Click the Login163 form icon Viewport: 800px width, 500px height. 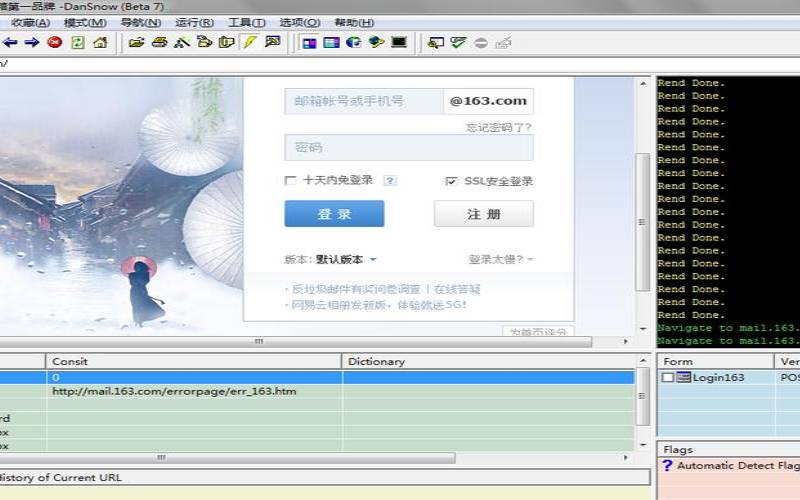[684, 377]
